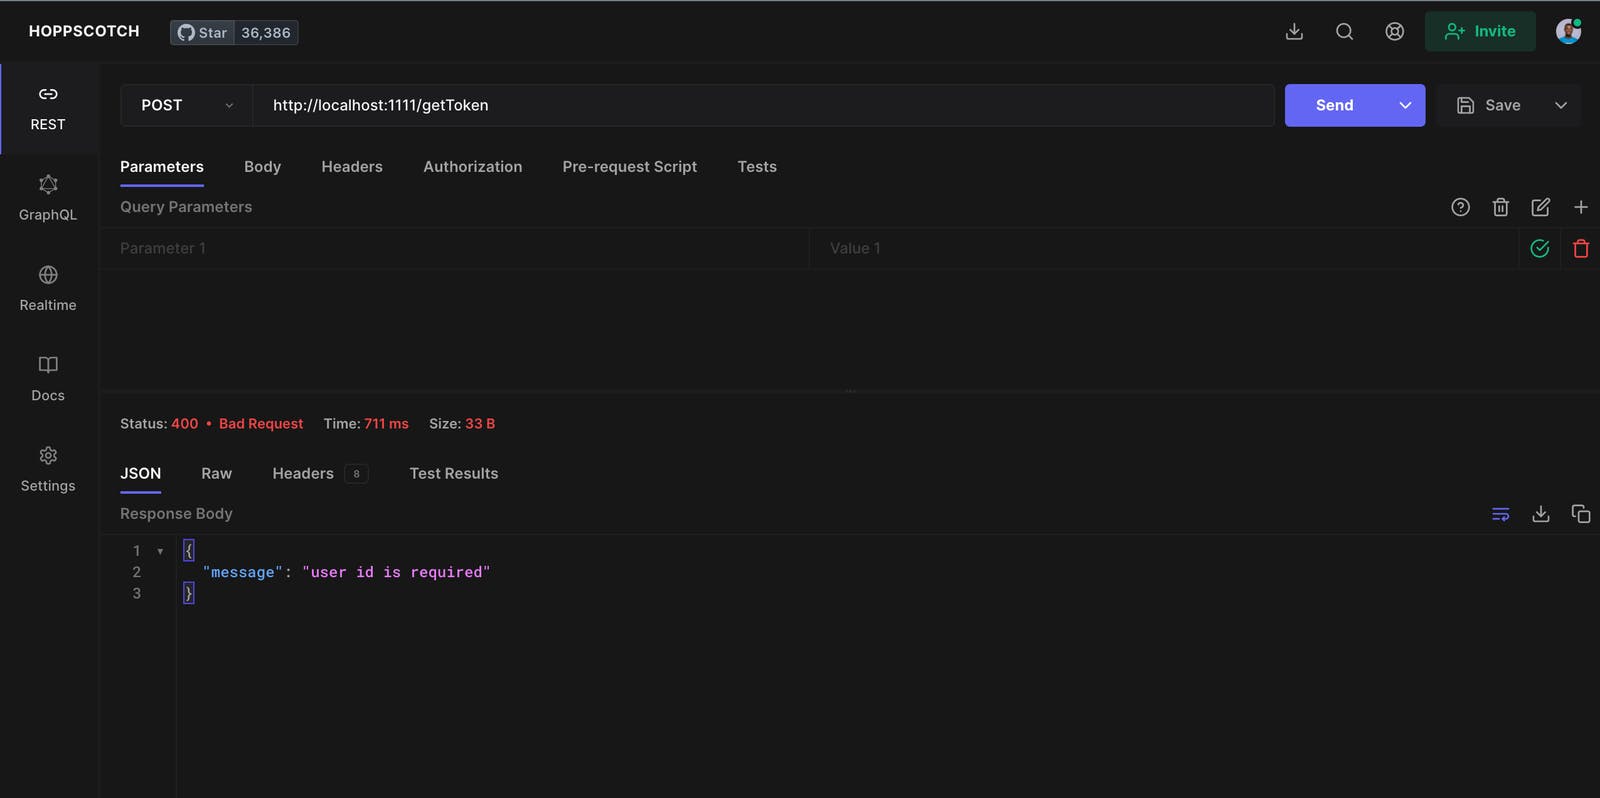Click the Value 1 field
The height and width of the screenshot is (798, 1600).
pos(1164,248)
